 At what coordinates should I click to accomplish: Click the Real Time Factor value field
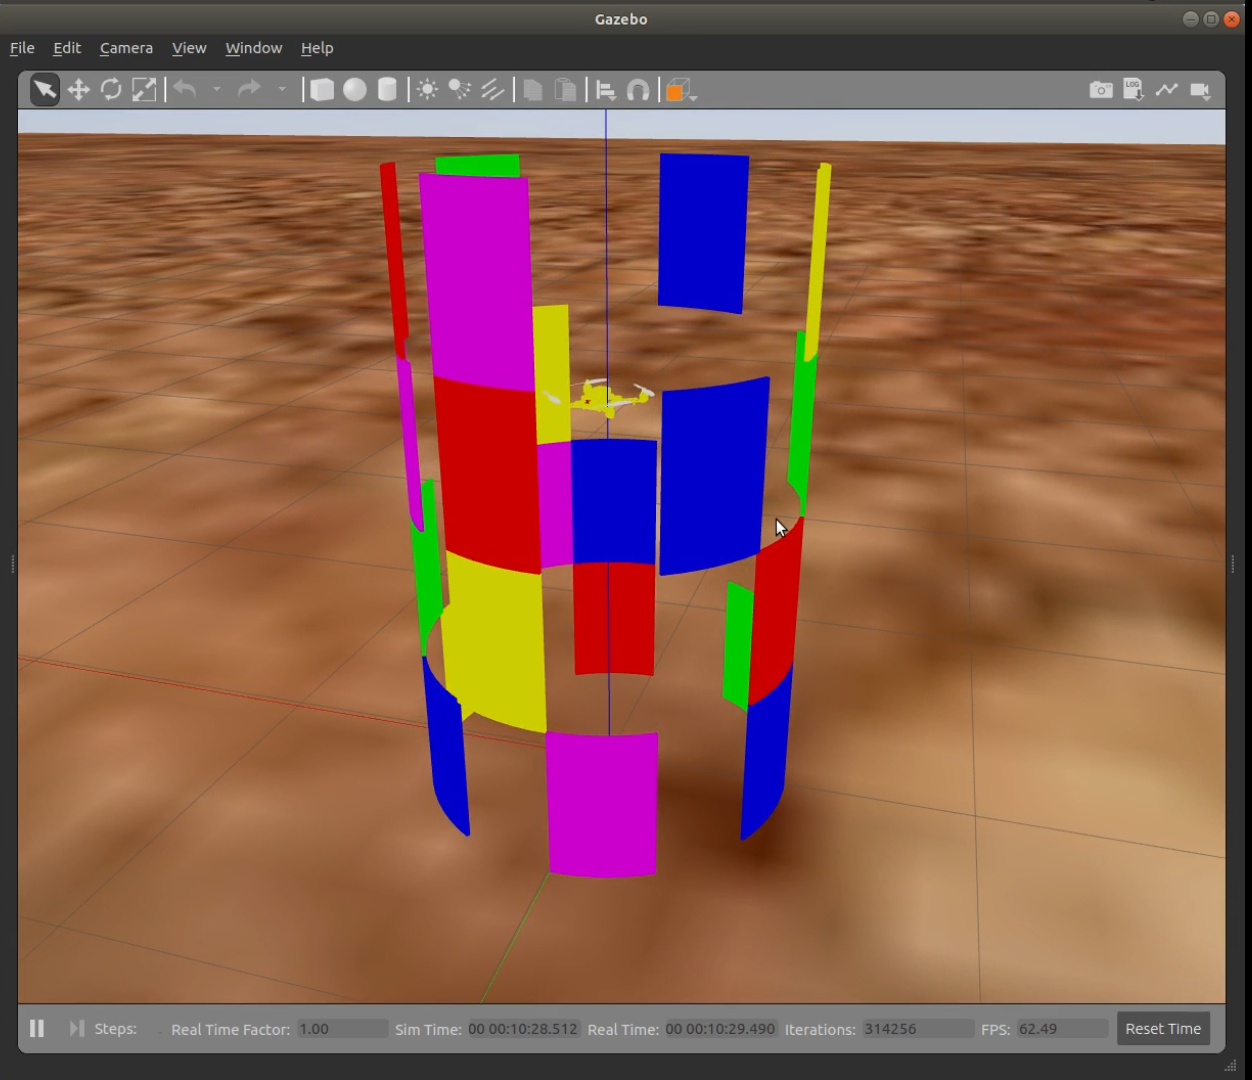click(342, 1029)
